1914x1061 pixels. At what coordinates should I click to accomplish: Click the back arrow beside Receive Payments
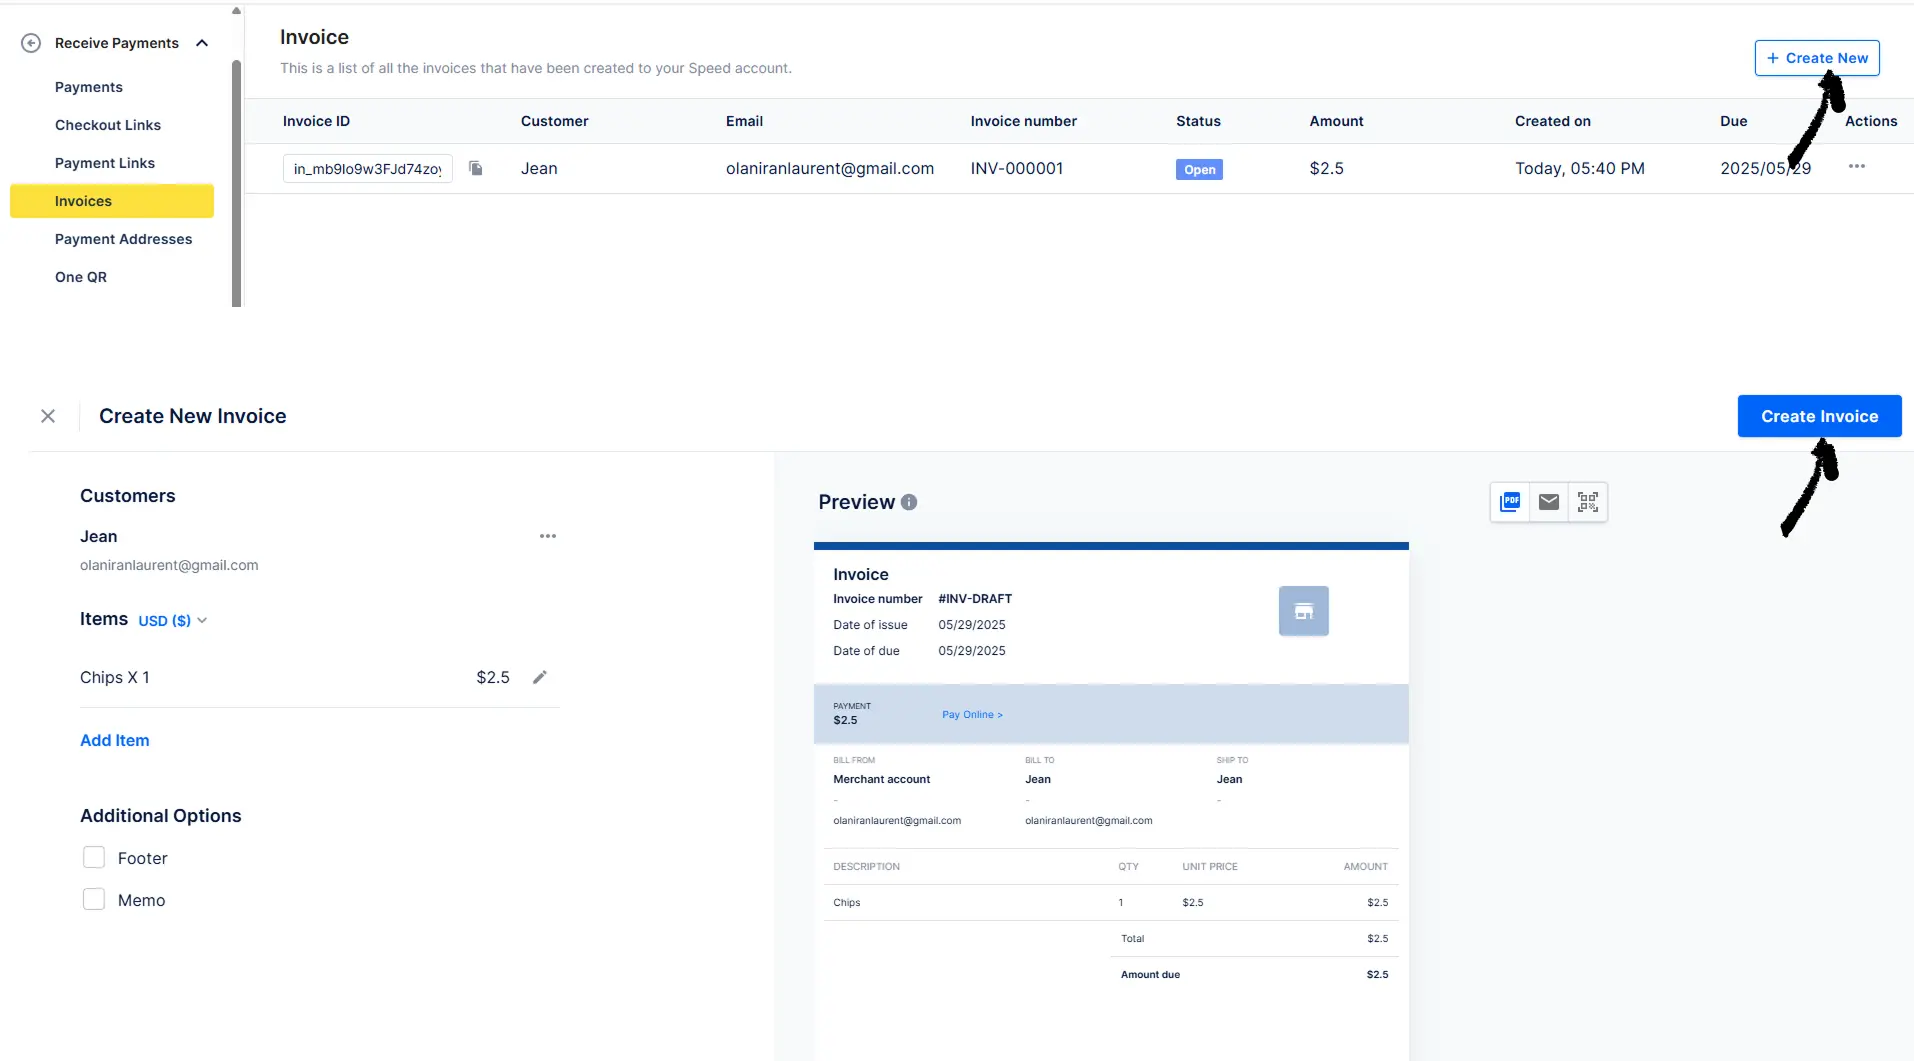(31, 43)
